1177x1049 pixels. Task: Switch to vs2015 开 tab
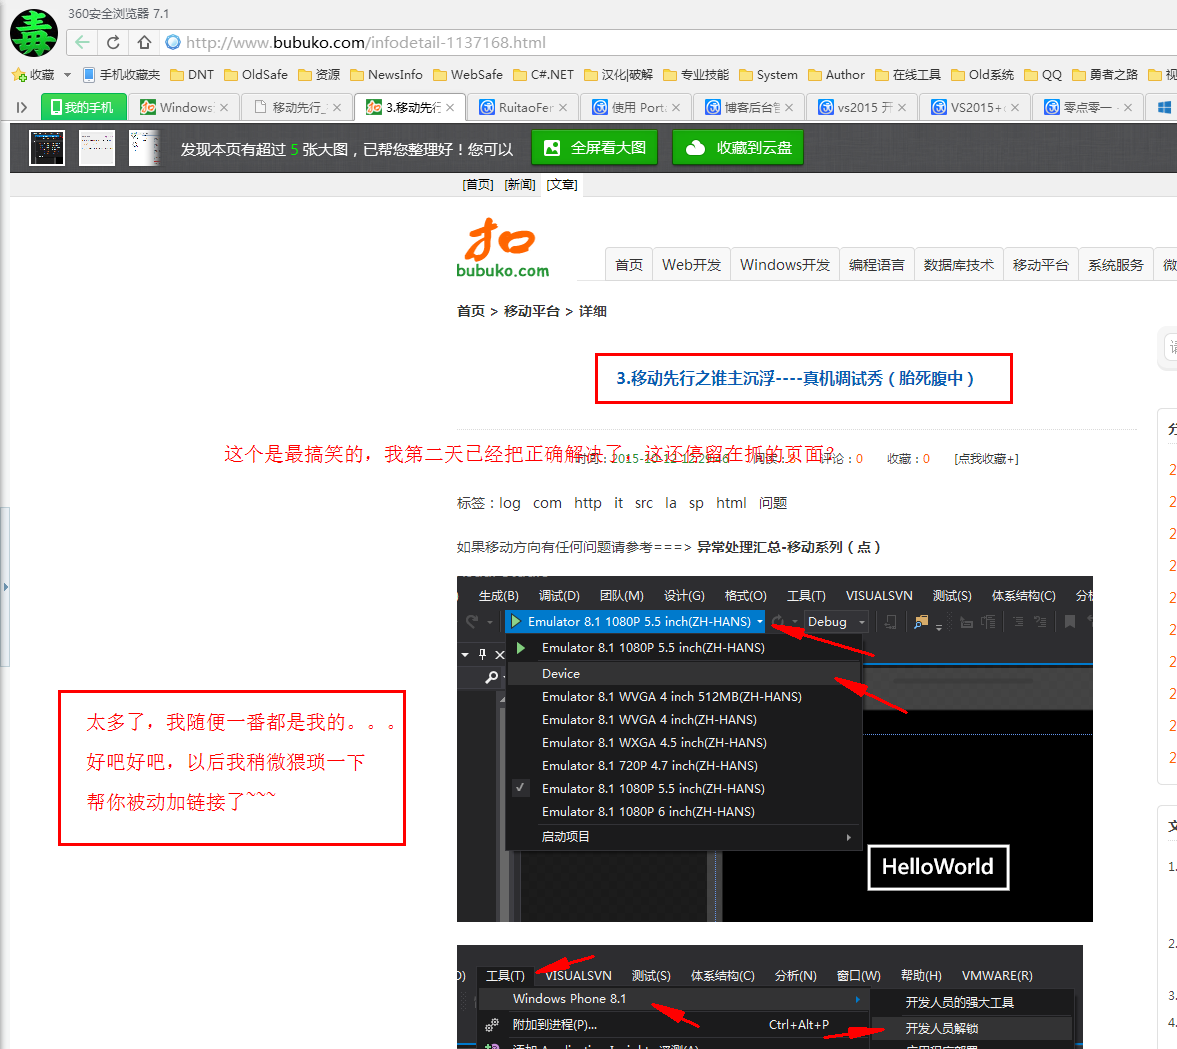point(862,107)
